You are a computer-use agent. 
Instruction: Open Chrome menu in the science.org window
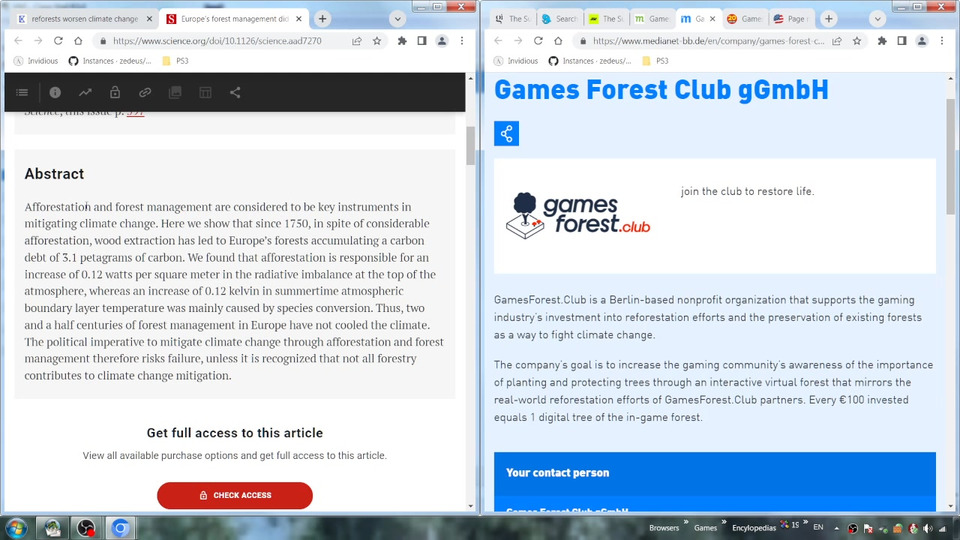tap(462, 41)
